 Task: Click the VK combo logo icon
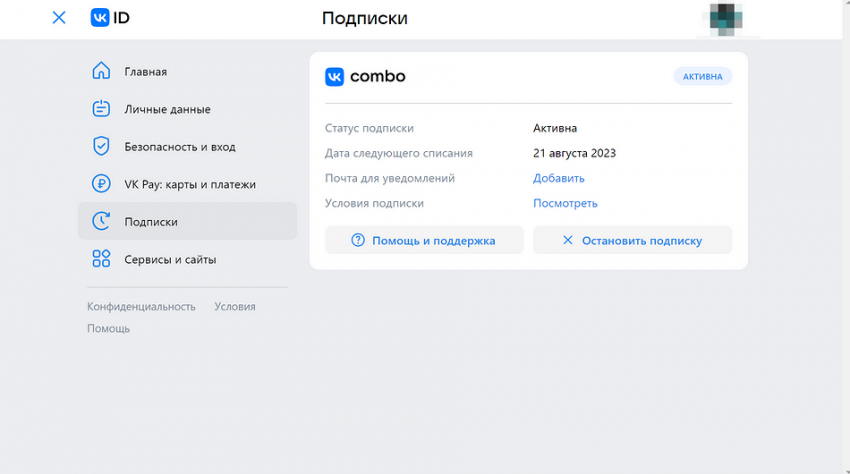click(335, 77)
